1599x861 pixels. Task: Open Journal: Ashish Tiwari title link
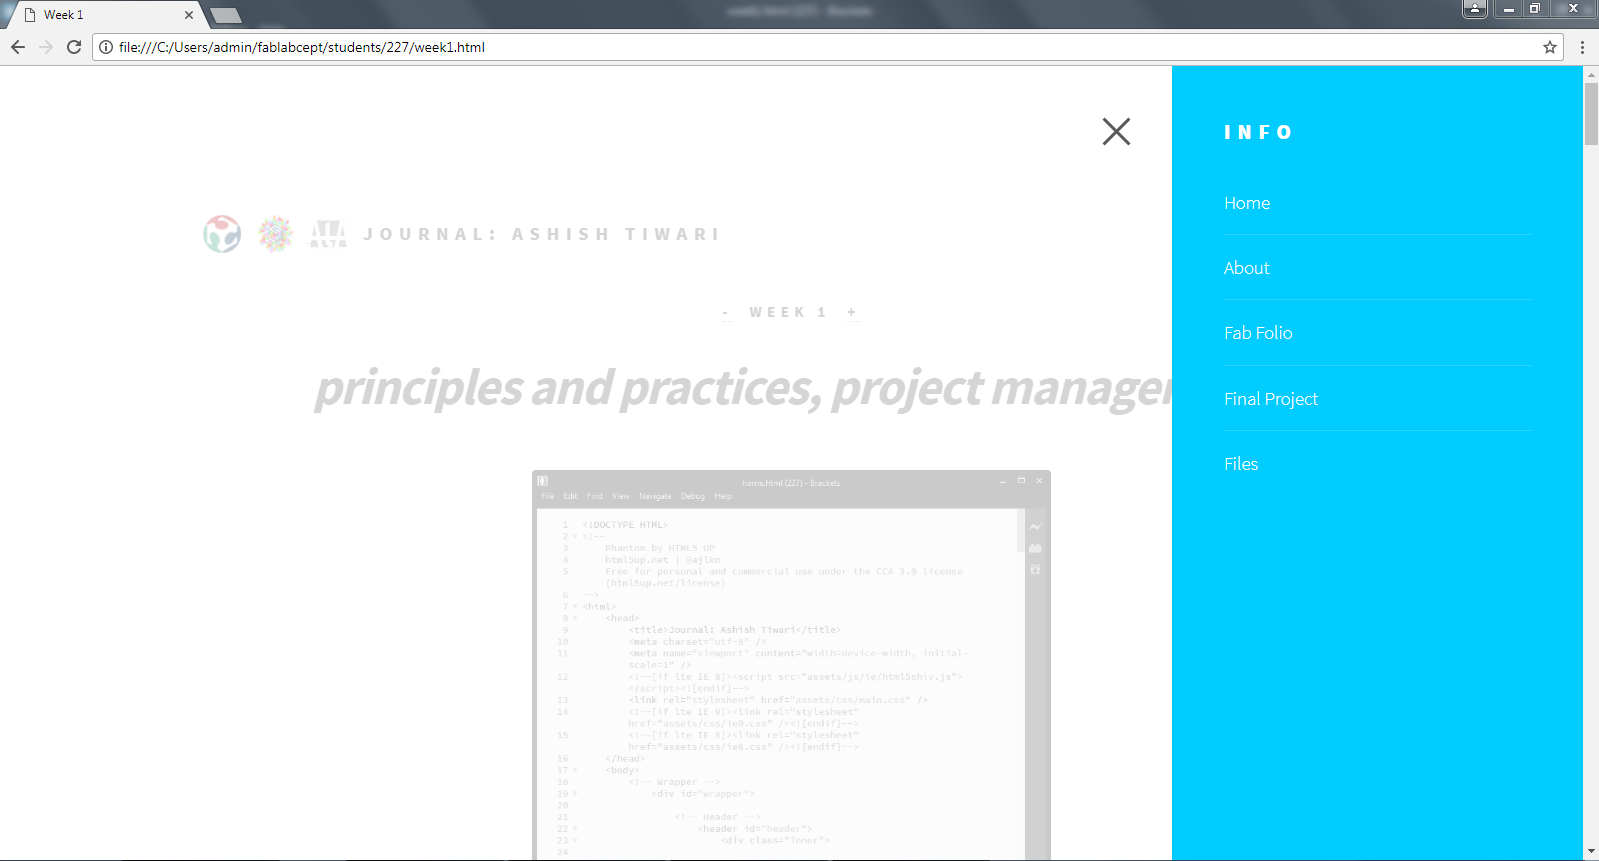(x=541, y=234)
